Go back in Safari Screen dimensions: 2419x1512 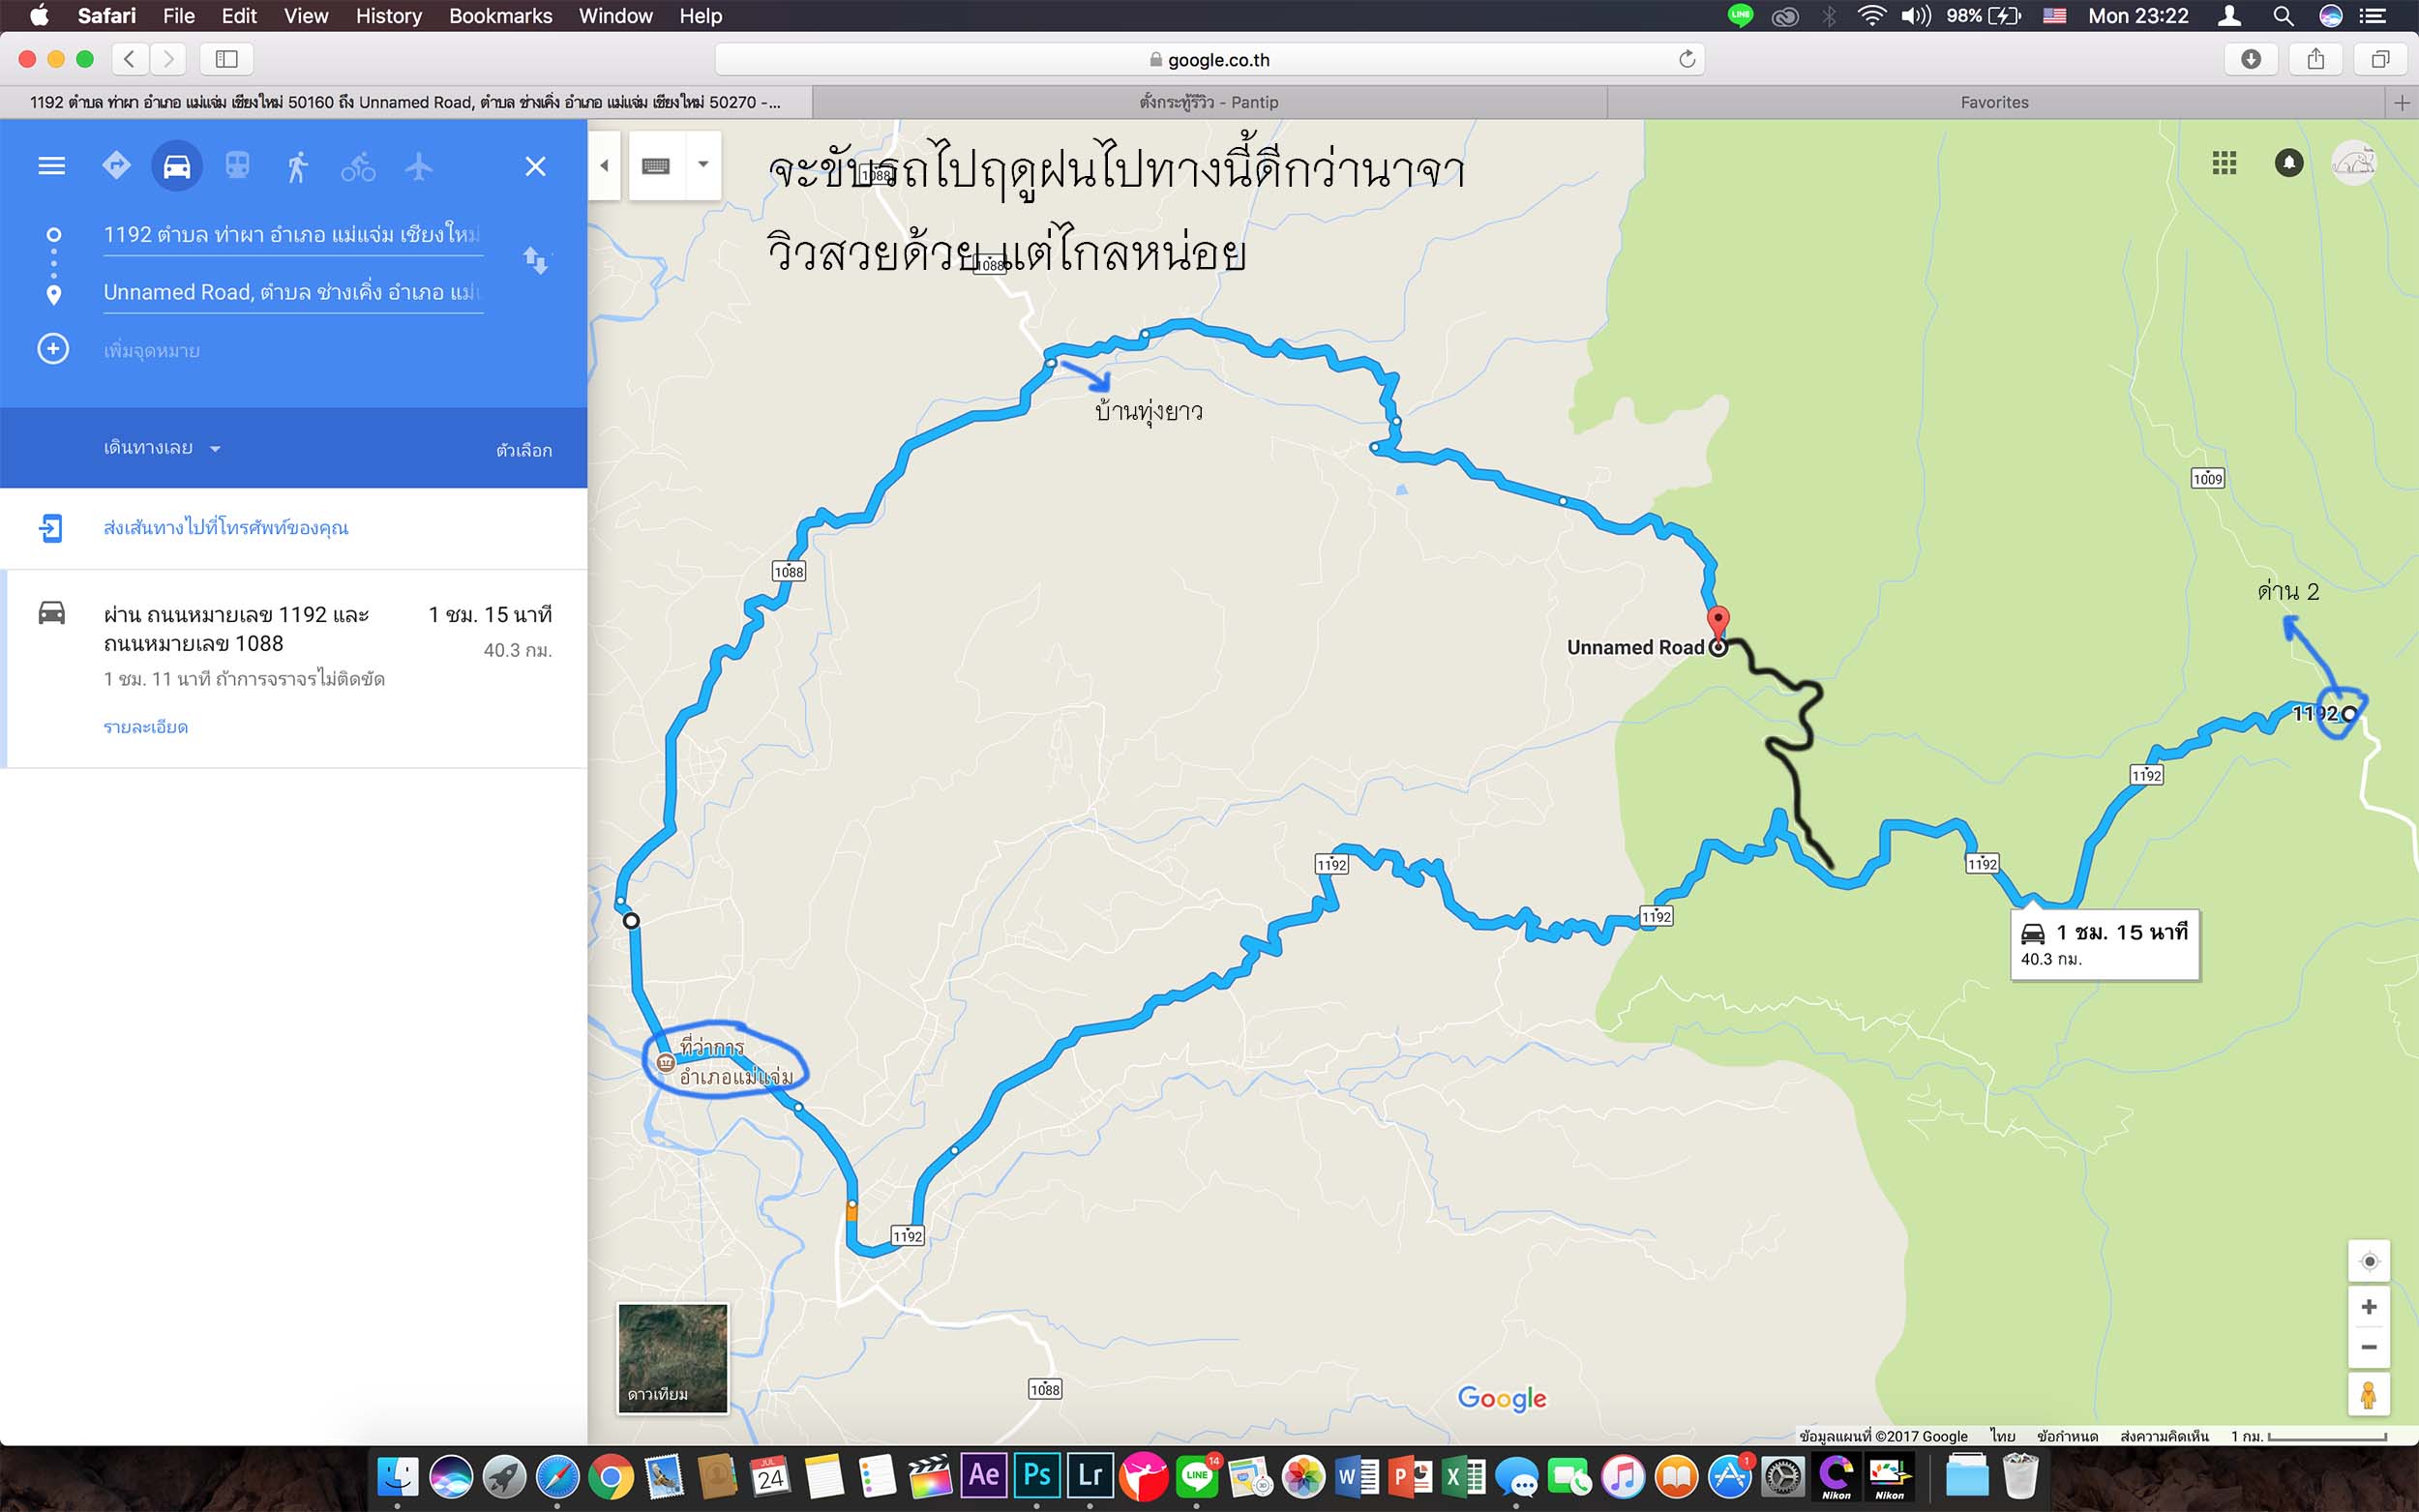(130, 59)
